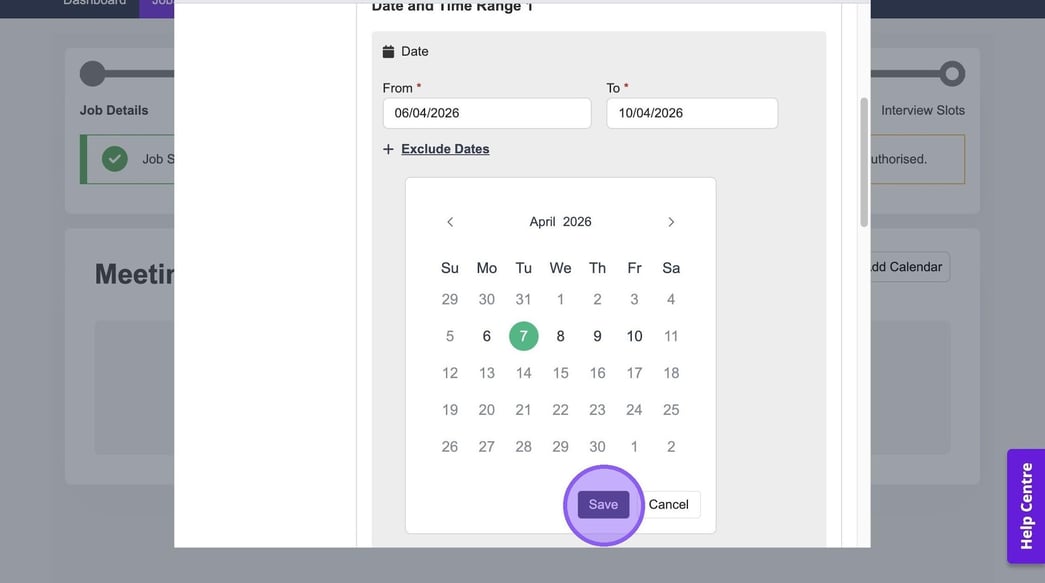This screenshot has width=1045, height=583.
Task: Open the Help Centre side tab
Action: (1025, 506)
